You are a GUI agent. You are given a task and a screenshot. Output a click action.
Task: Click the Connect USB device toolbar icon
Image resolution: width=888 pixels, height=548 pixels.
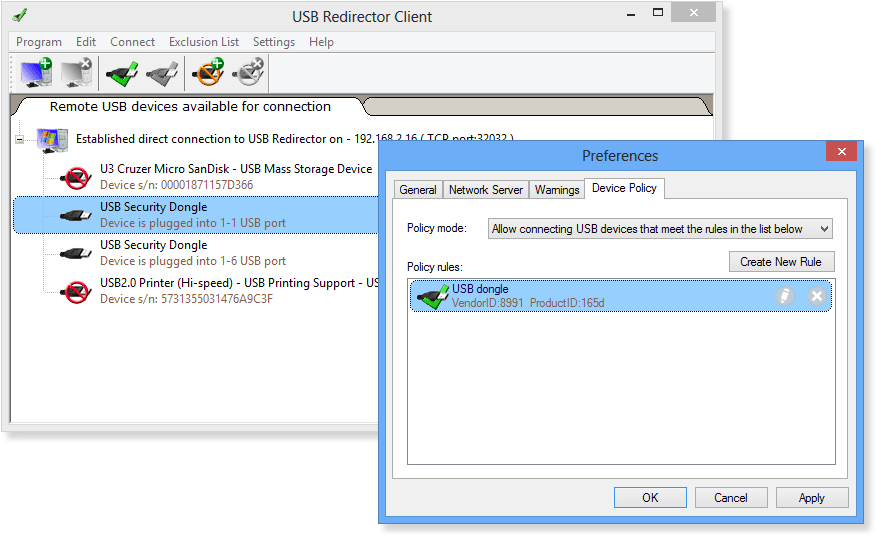coord(122,74)
